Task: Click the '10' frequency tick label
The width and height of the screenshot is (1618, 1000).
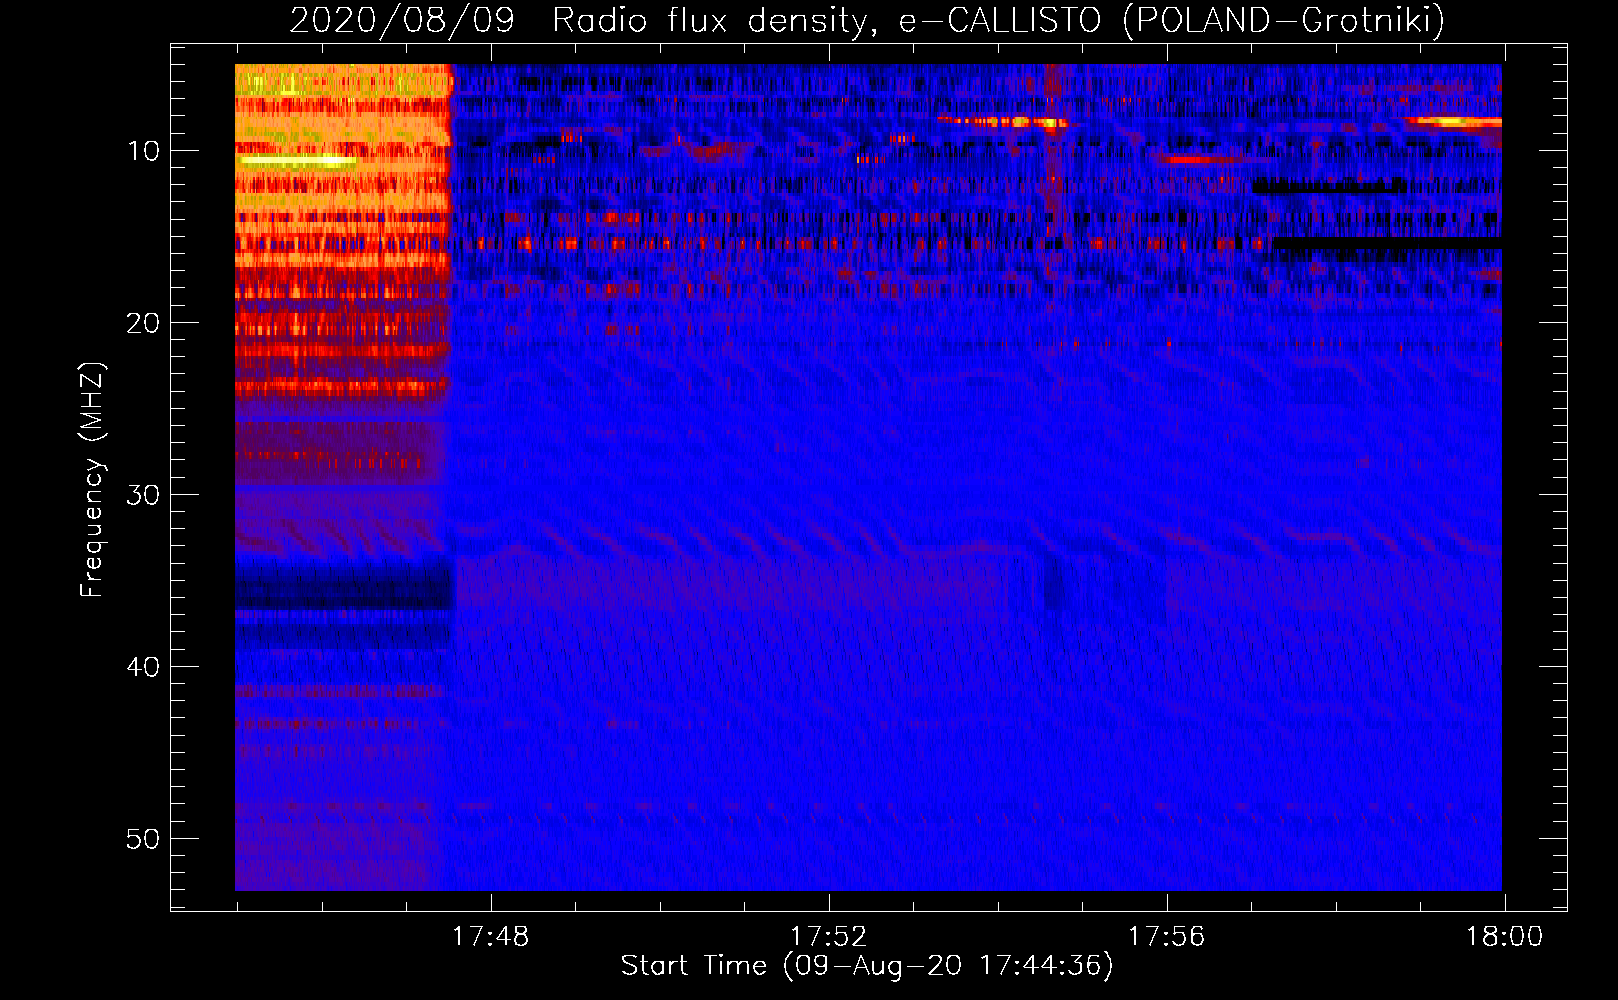Action: [143, 151]
